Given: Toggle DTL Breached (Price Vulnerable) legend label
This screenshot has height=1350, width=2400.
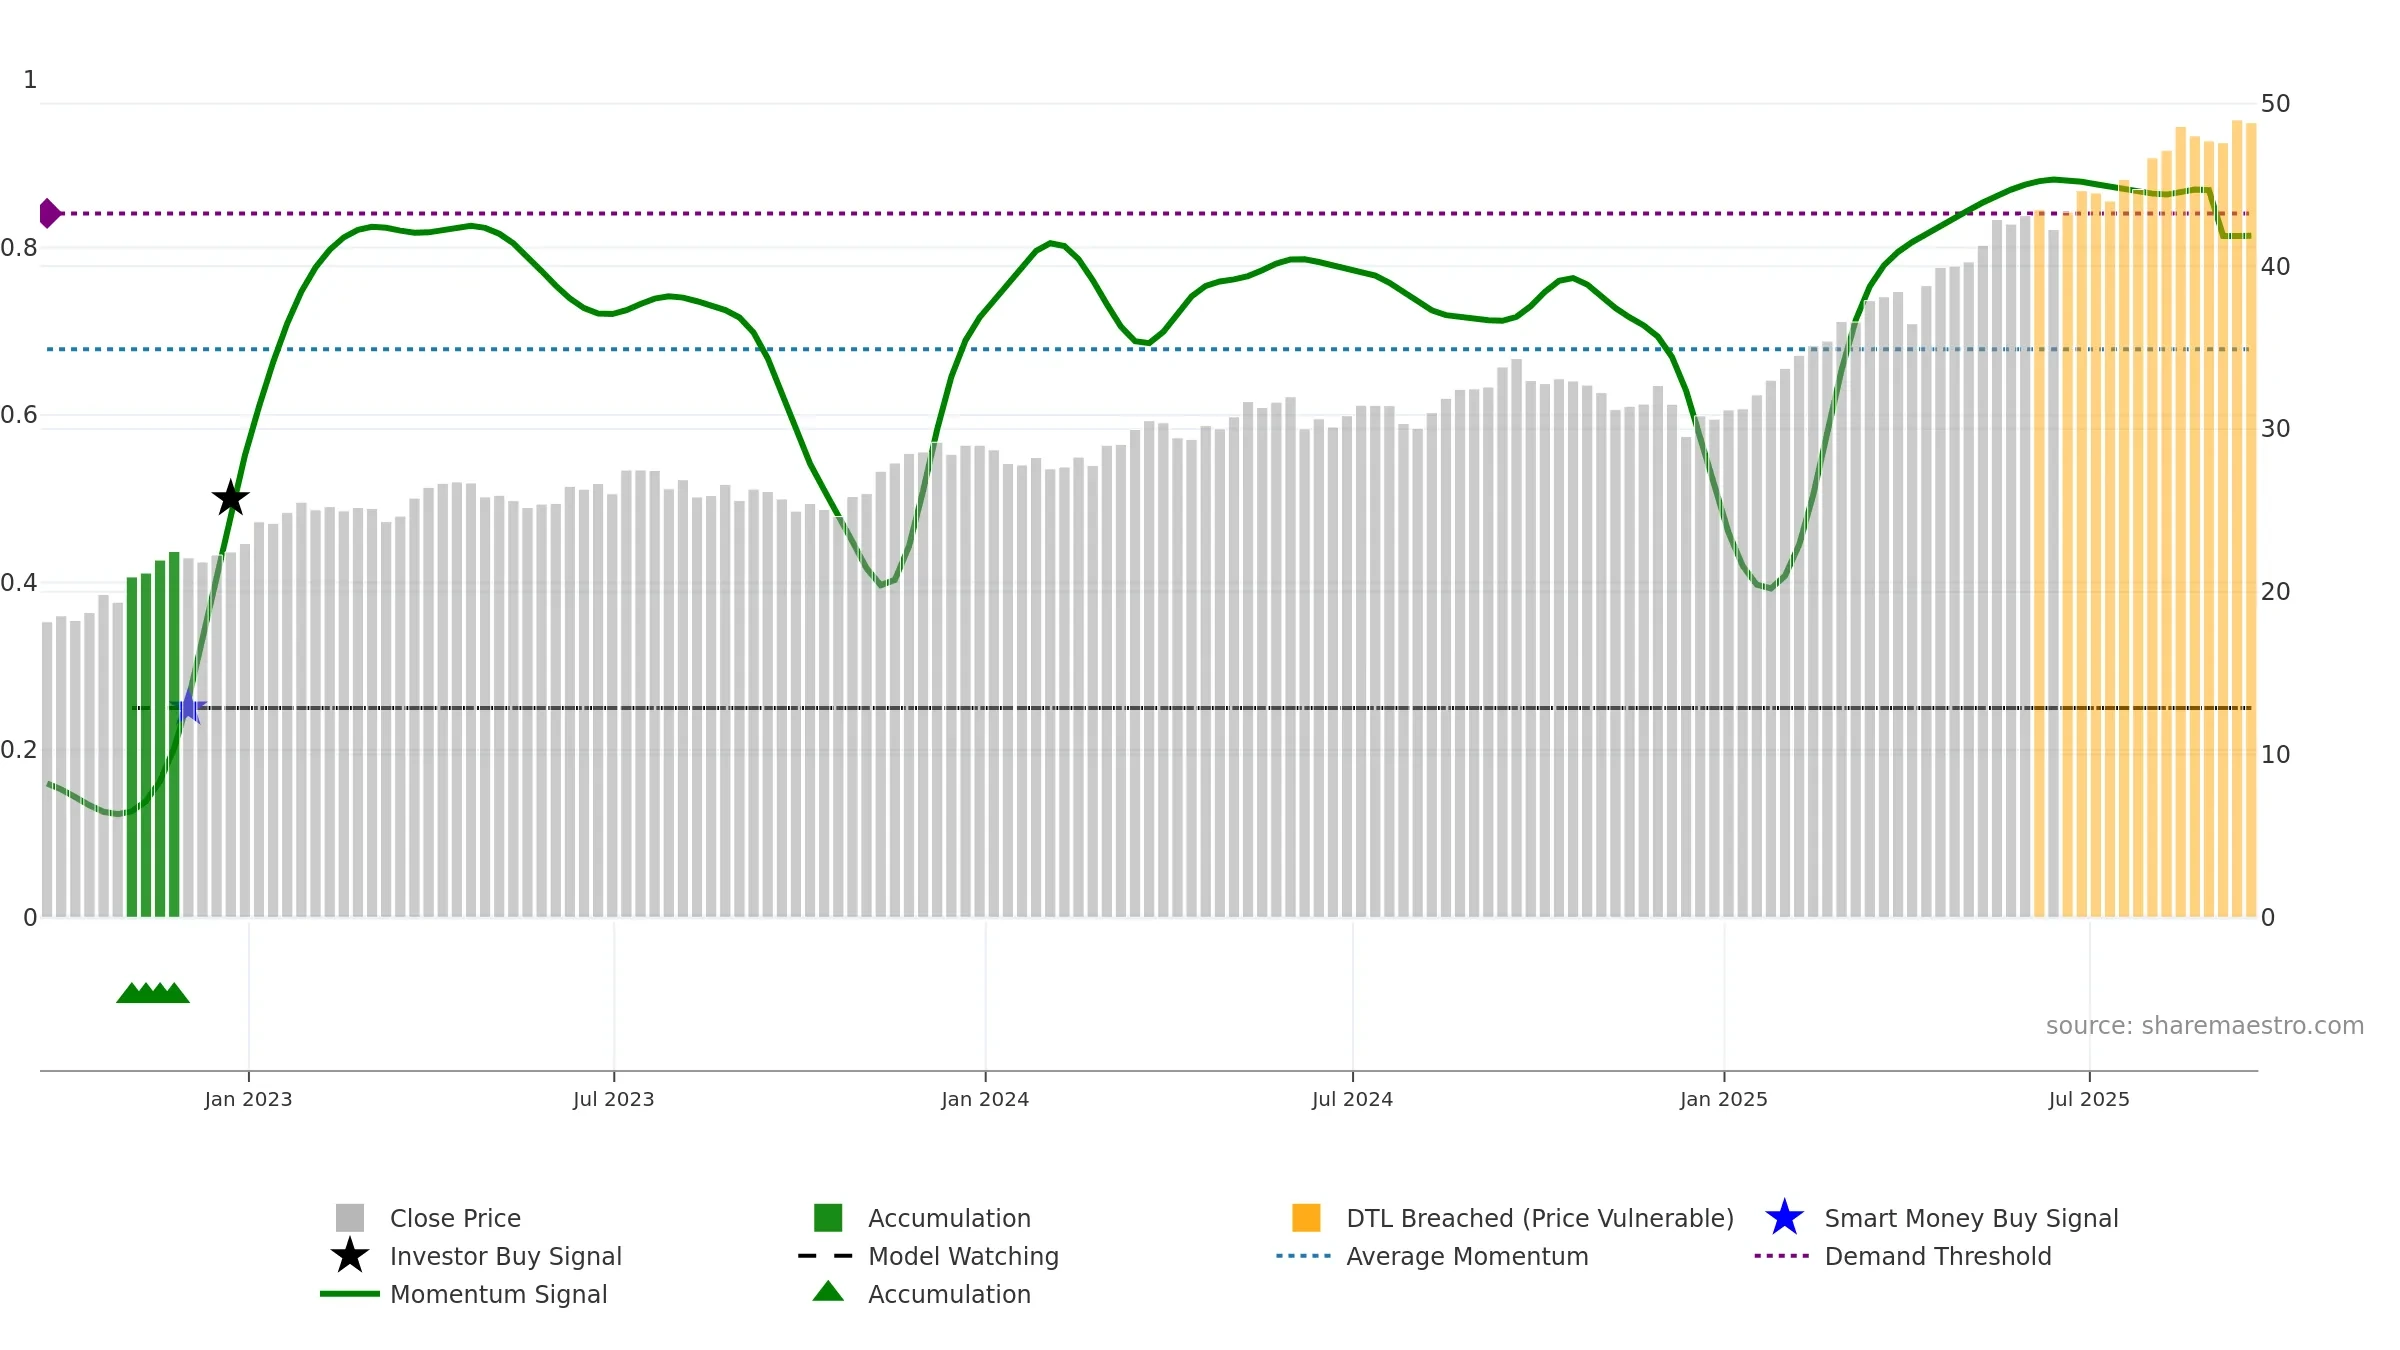Looking at the screenshot, I should (1540, 1218).
